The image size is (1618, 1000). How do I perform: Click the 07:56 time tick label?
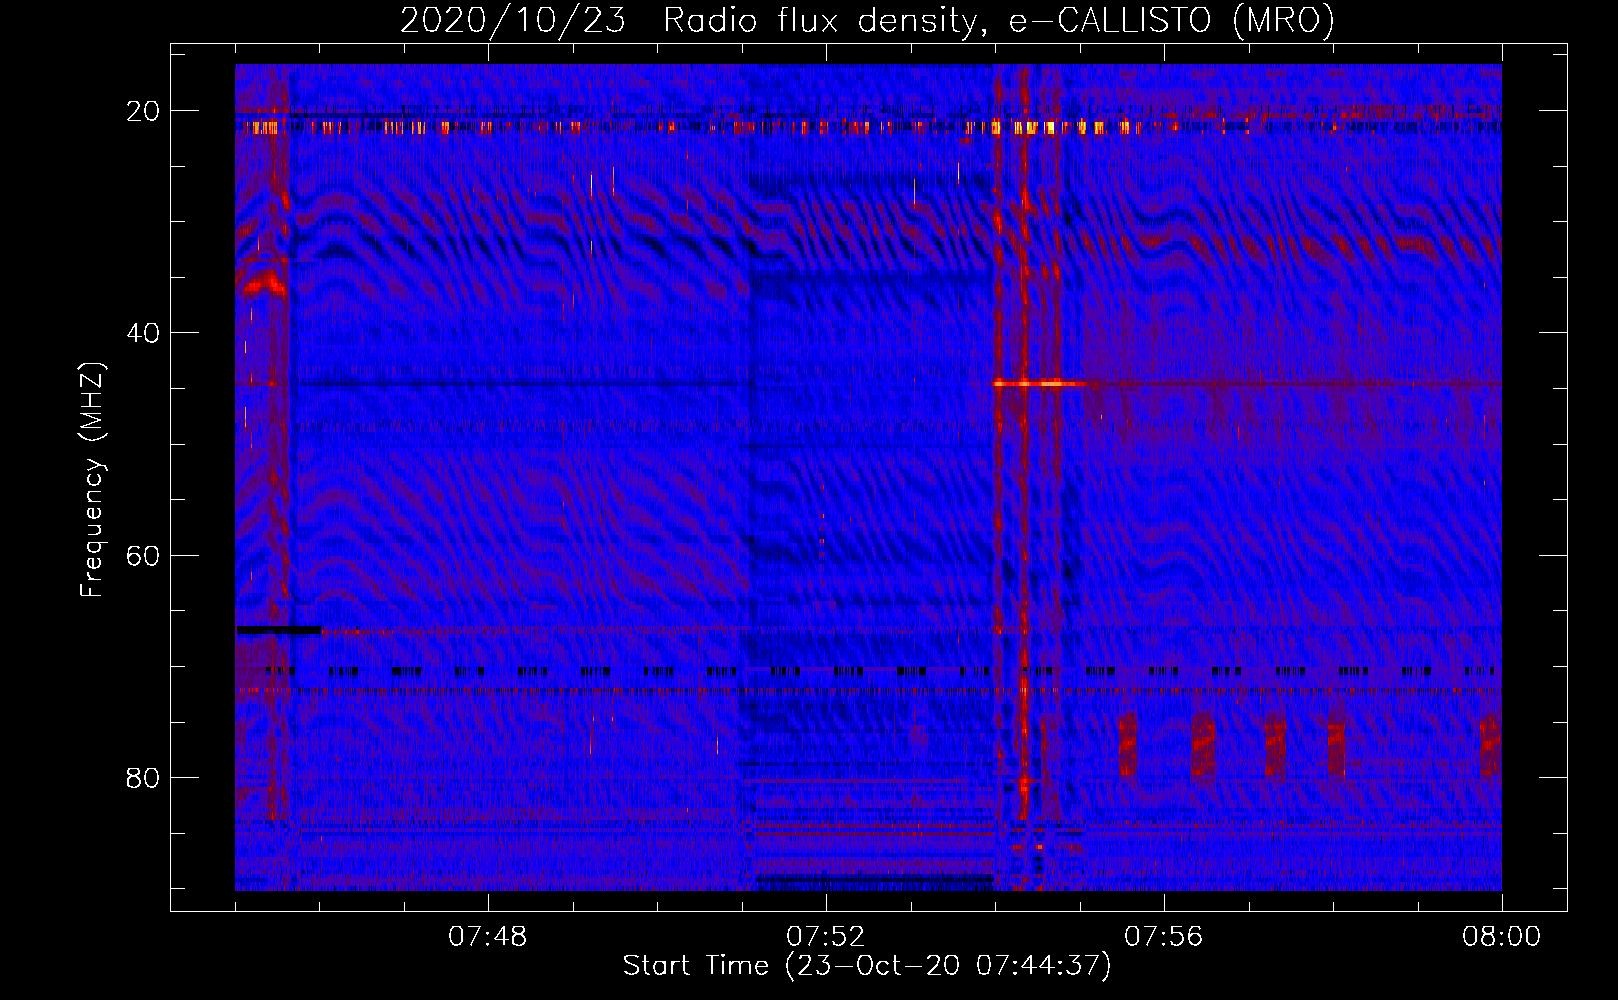[x=1163, y=937]
